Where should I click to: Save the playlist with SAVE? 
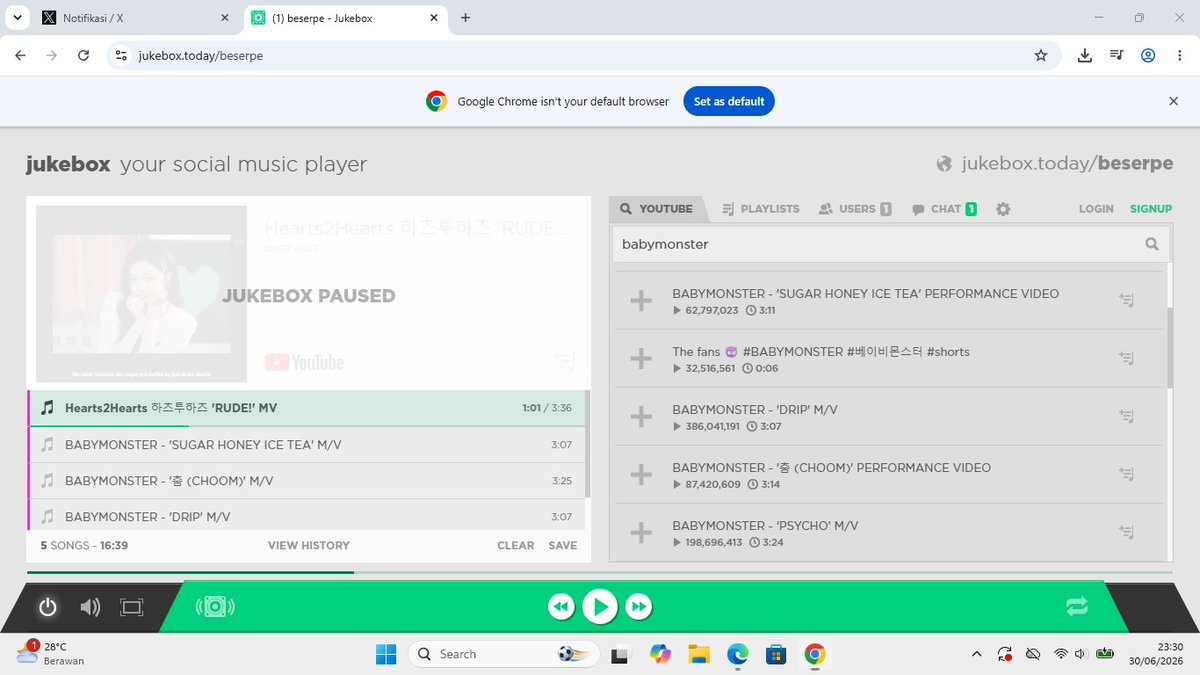(x=563, y=545)
